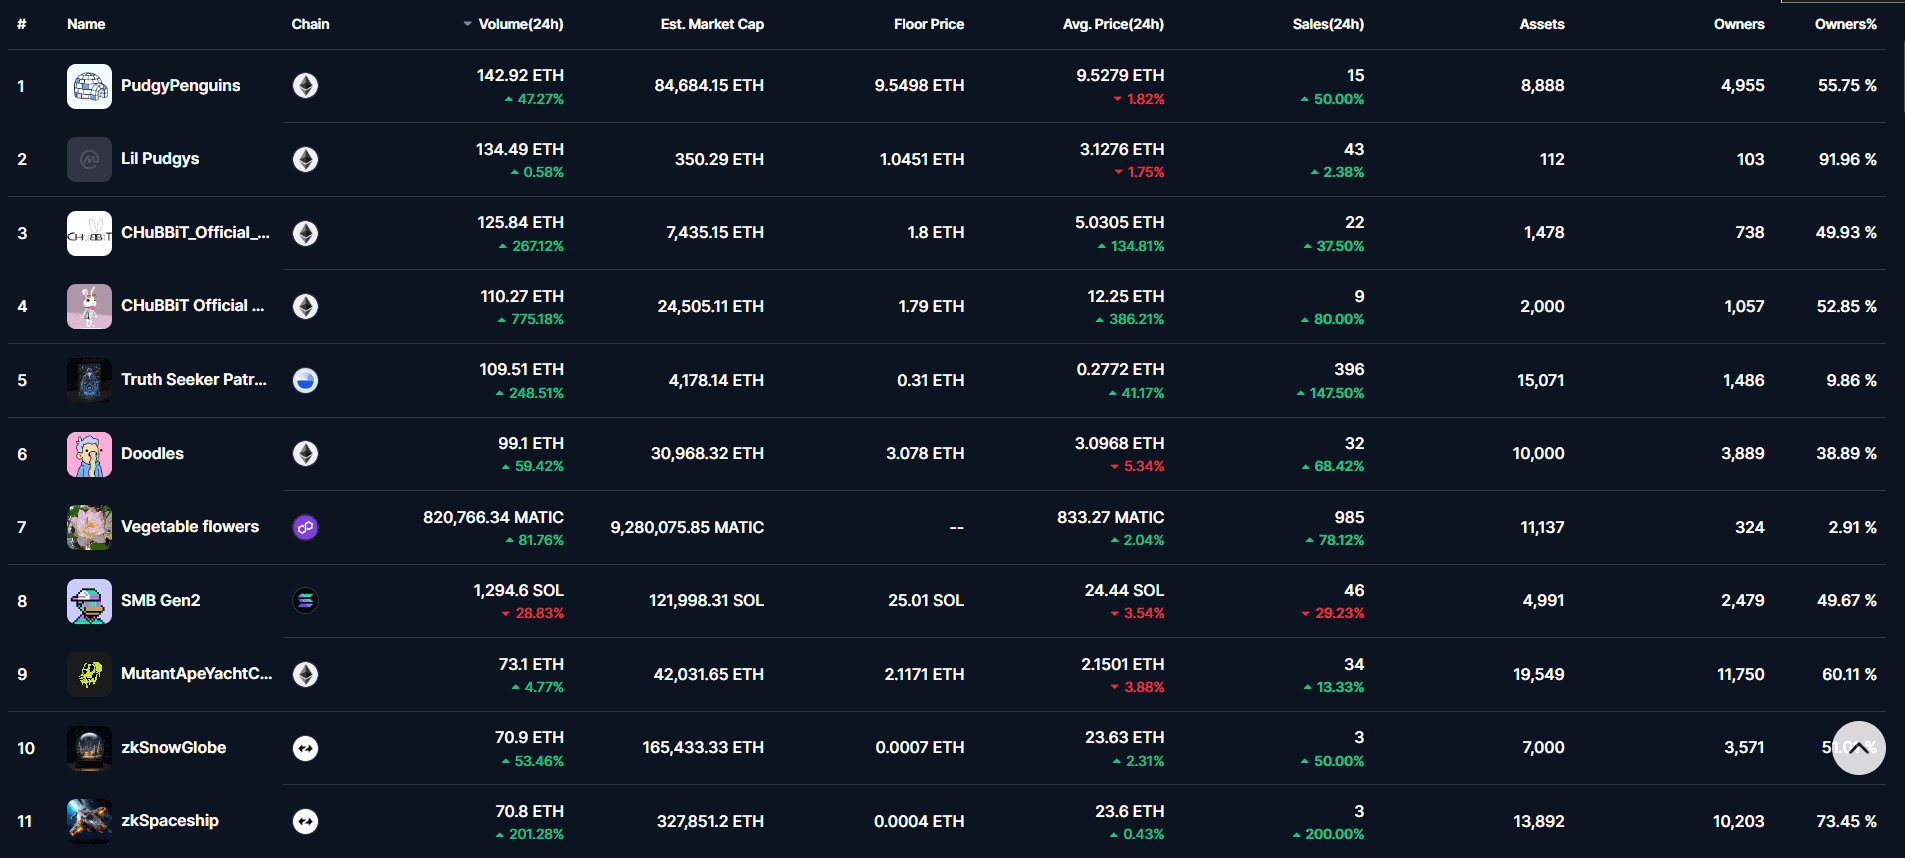Viewport: 1905px width, 858px height.
Task: Sort by the Sales(24h) column header
Action: (x=1328, y=24)
